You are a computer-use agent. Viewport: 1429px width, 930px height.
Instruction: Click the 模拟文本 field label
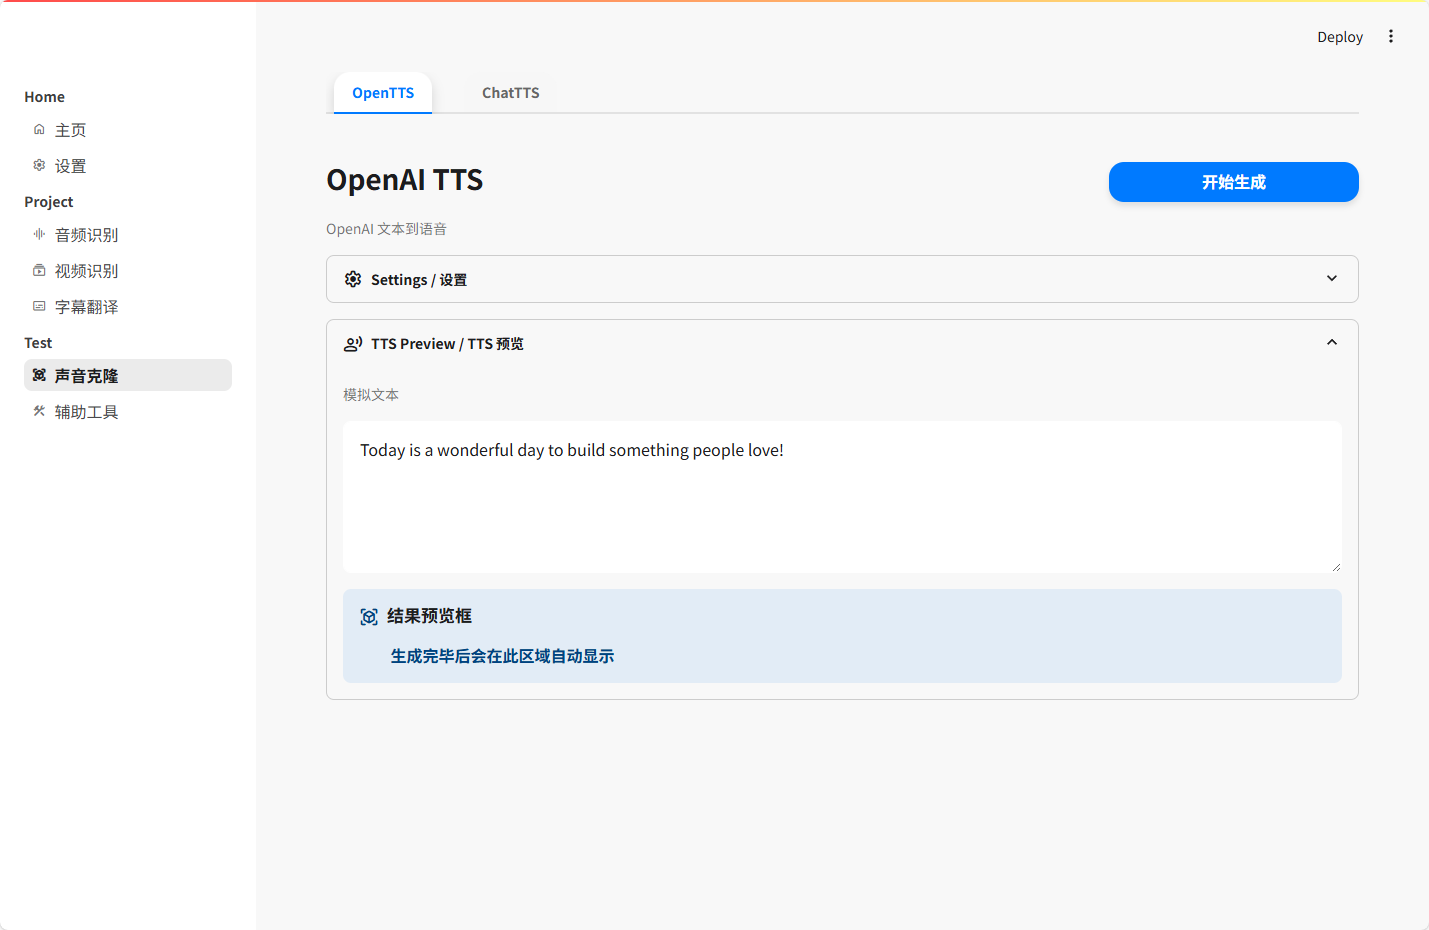[371, 395]
